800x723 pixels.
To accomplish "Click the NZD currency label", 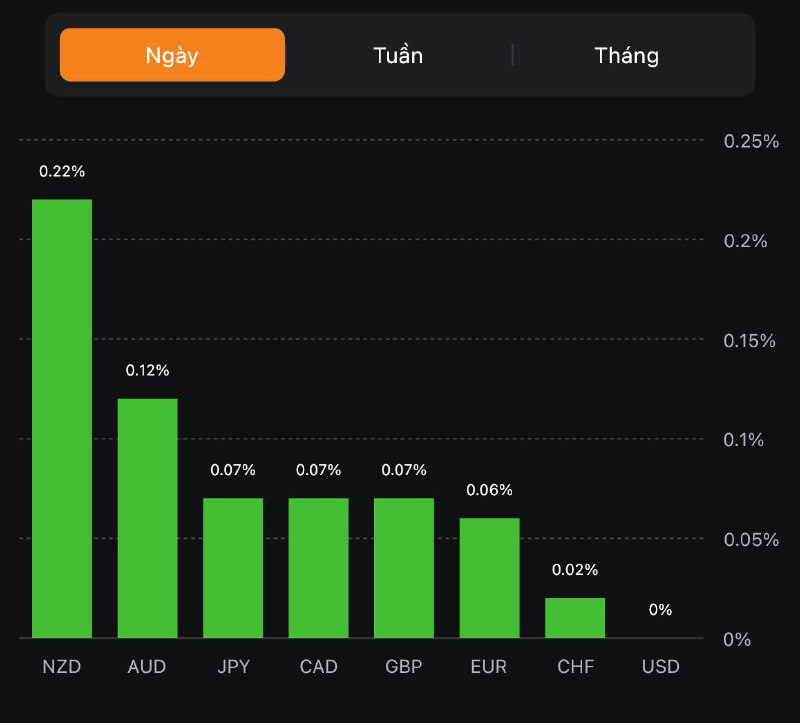I will [x=62, y=667].
